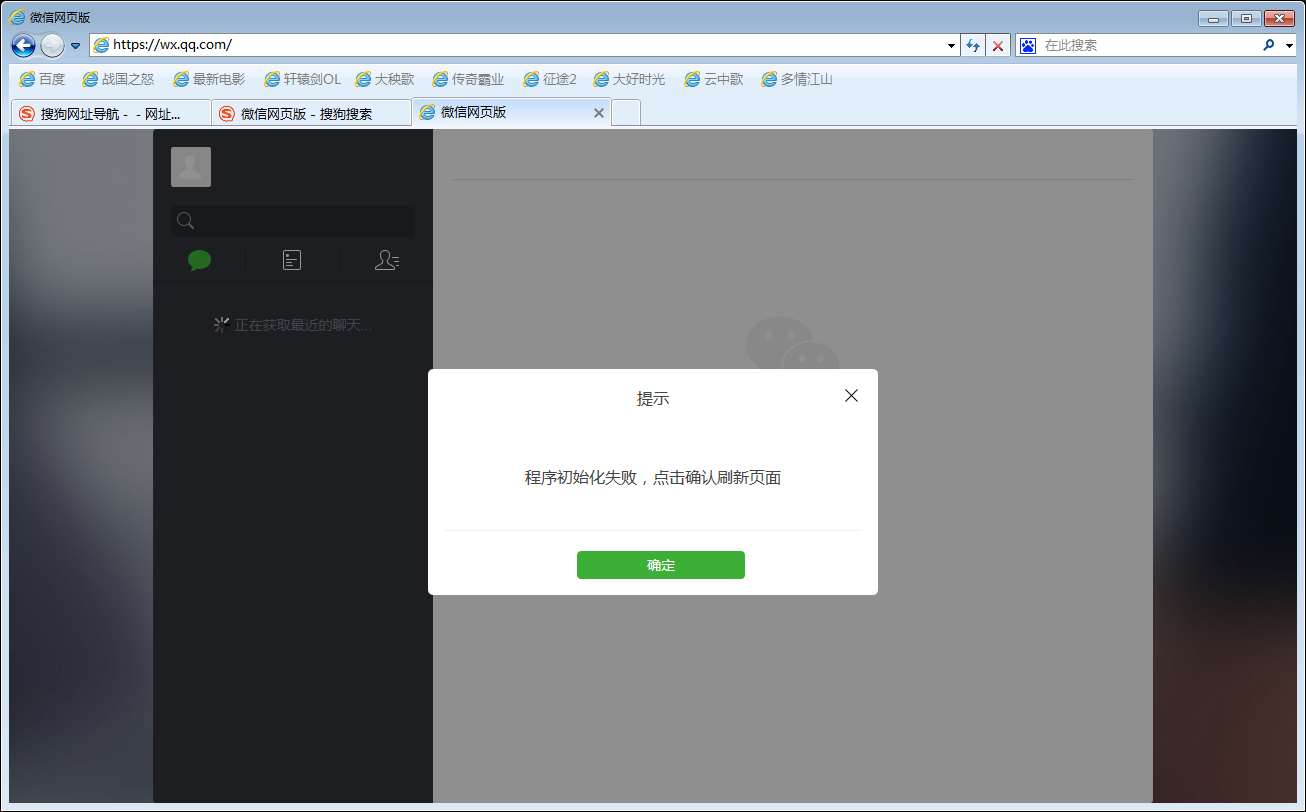Open the 百度 bookmark
The image size is (1306, 812).
pyautogui.click(x=42, y=79)
